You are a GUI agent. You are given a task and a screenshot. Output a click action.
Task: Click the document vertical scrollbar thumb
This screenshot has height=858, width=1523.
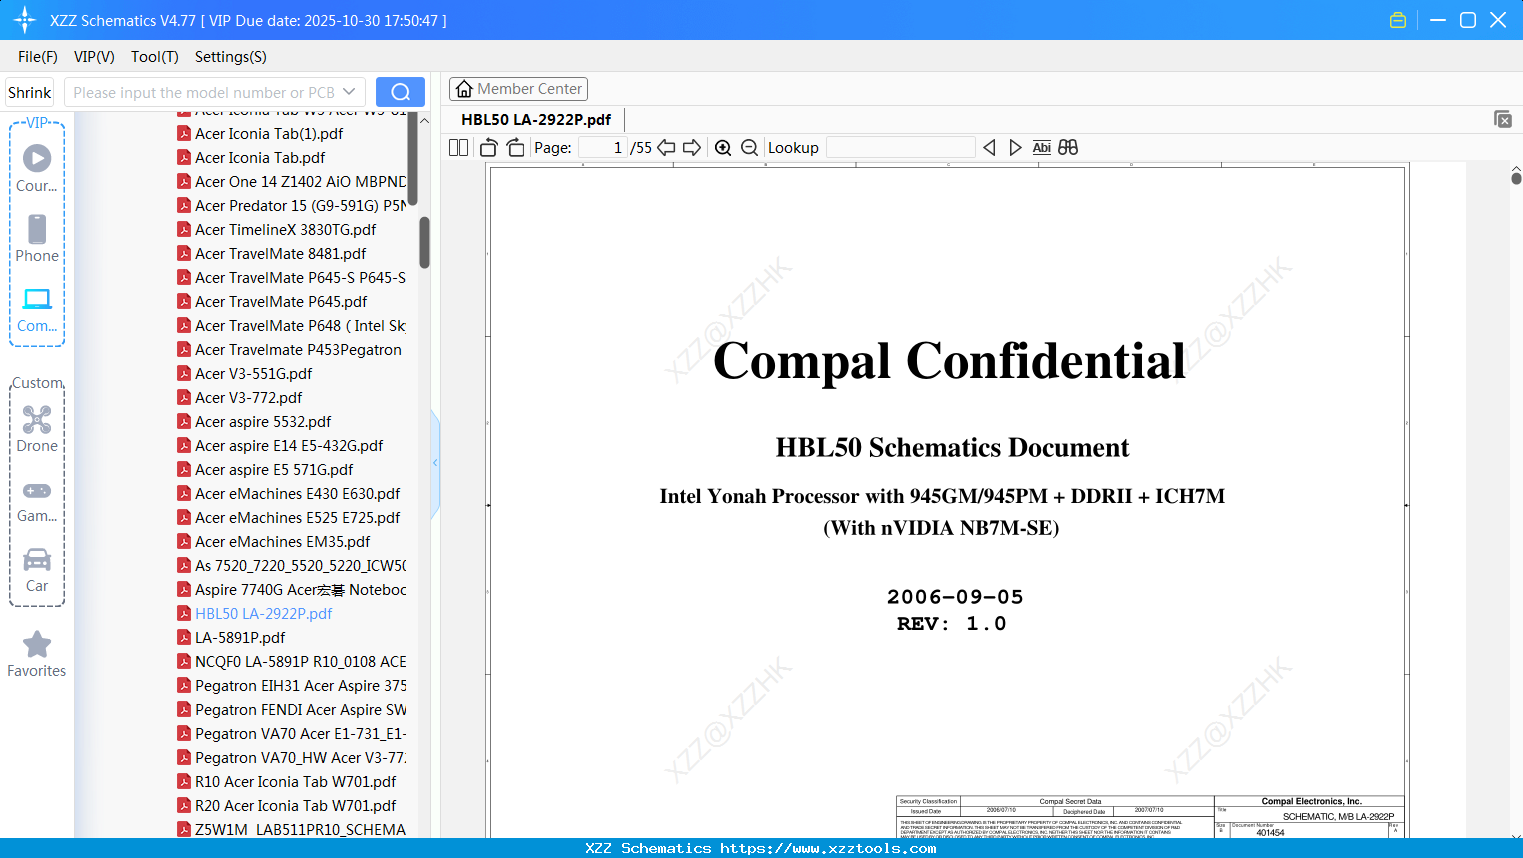click(1516, 178)
